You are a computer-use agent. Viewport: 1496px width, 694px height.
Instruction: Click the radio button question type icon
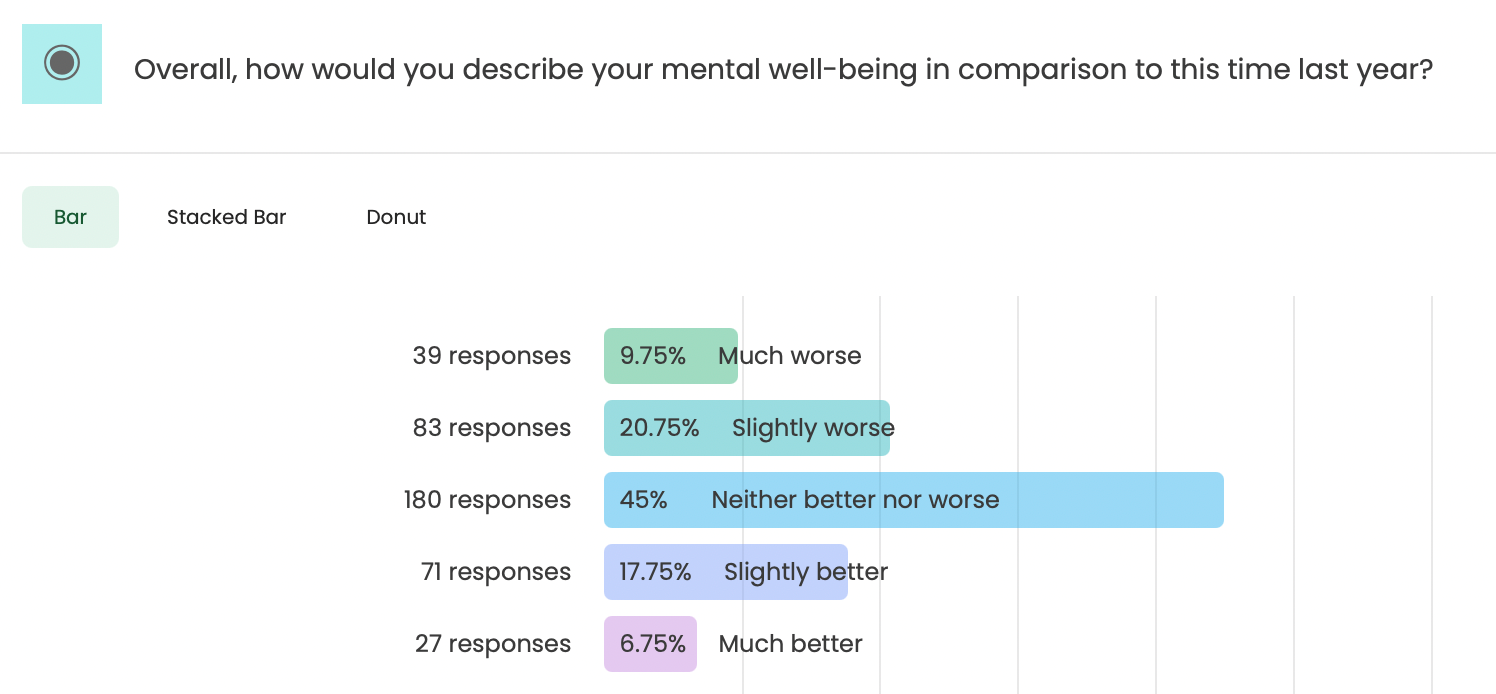point(62,64)
